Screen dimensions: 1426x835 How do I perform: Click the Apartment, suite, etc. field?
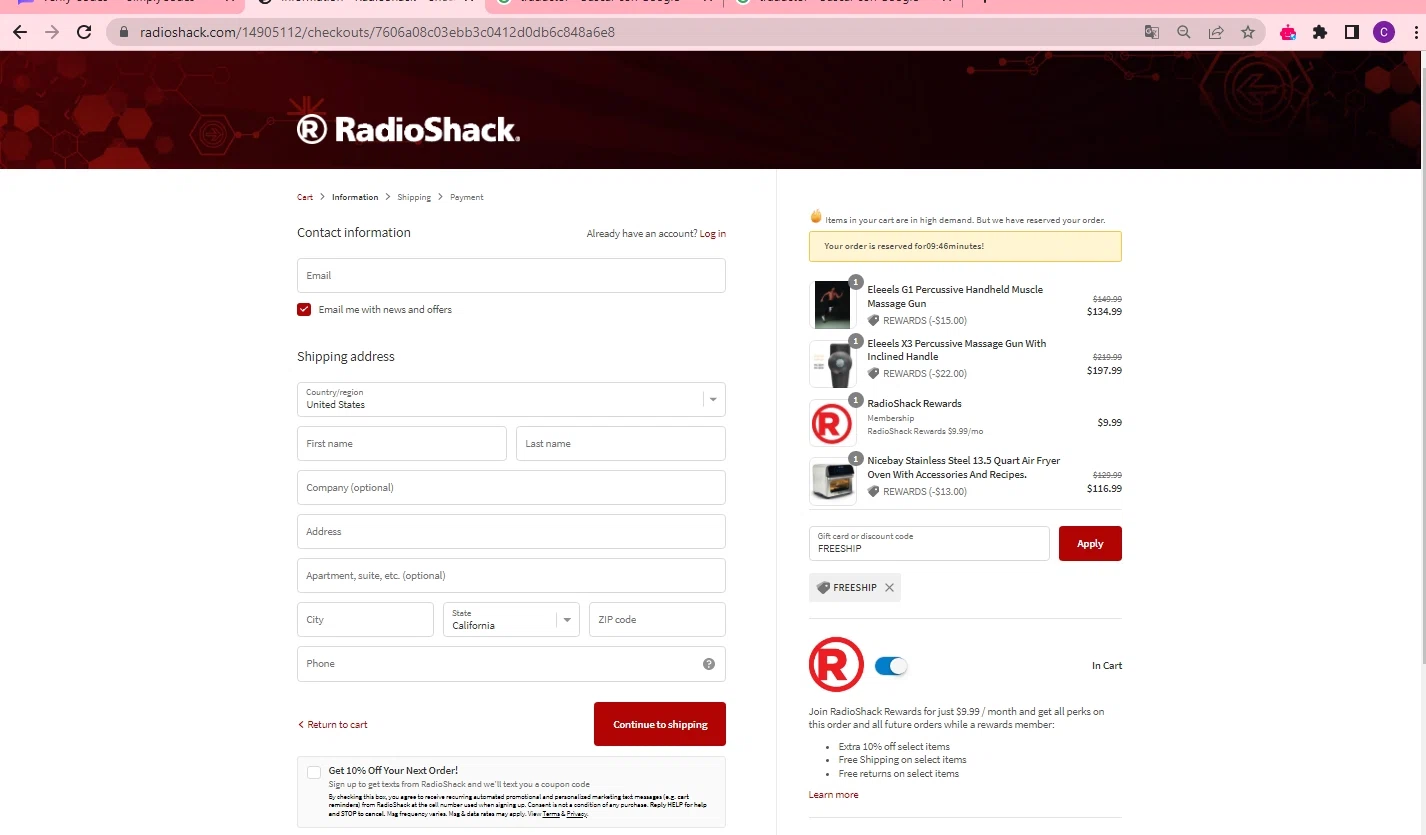point(511,576)
